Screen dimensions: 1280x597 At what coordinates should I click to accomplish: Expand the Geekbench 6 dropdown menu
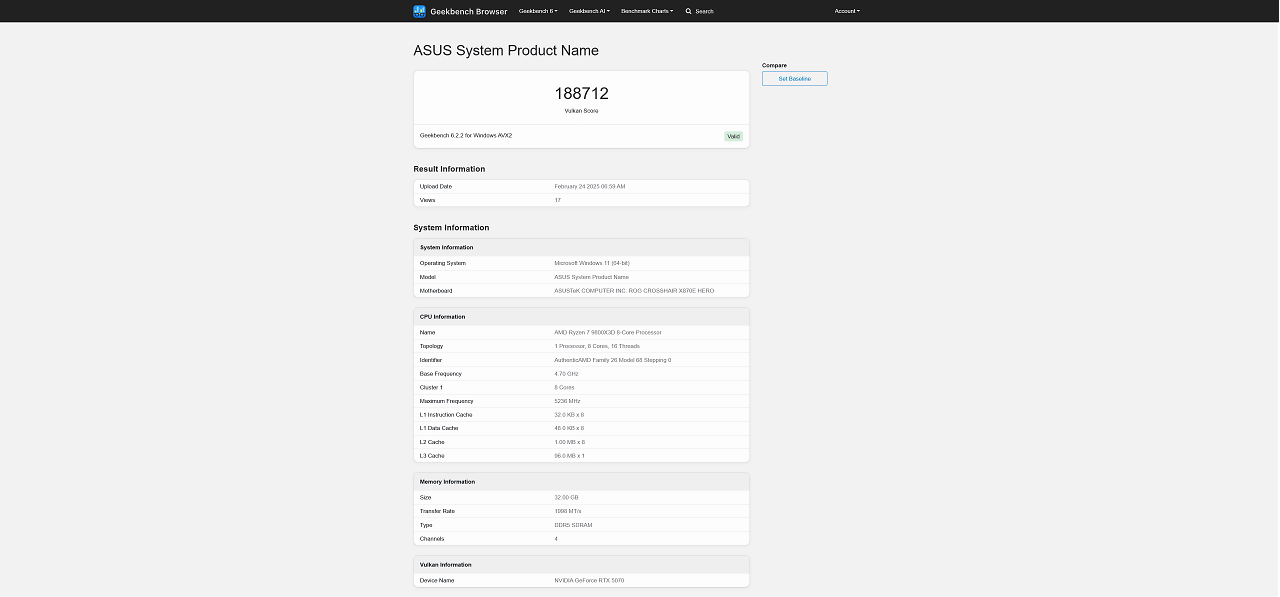[x=538, y=11]
